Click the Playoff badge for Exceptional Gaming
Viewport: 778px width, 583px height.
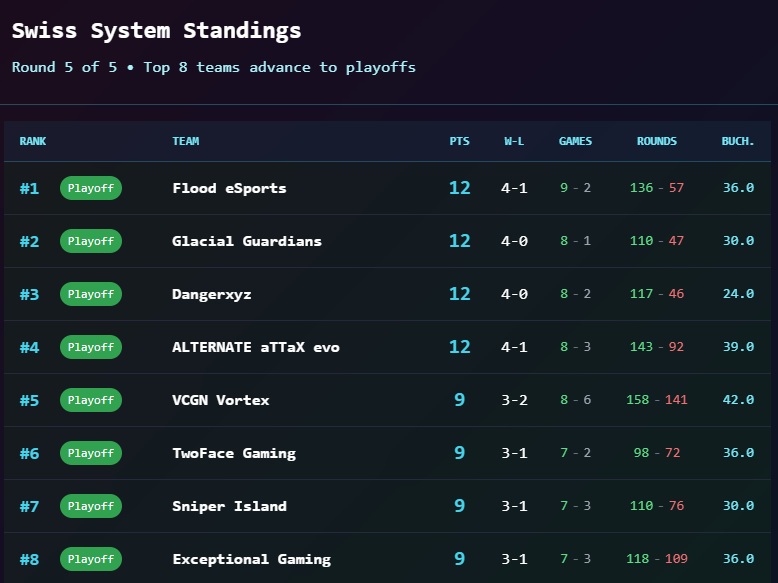(91, 559)
